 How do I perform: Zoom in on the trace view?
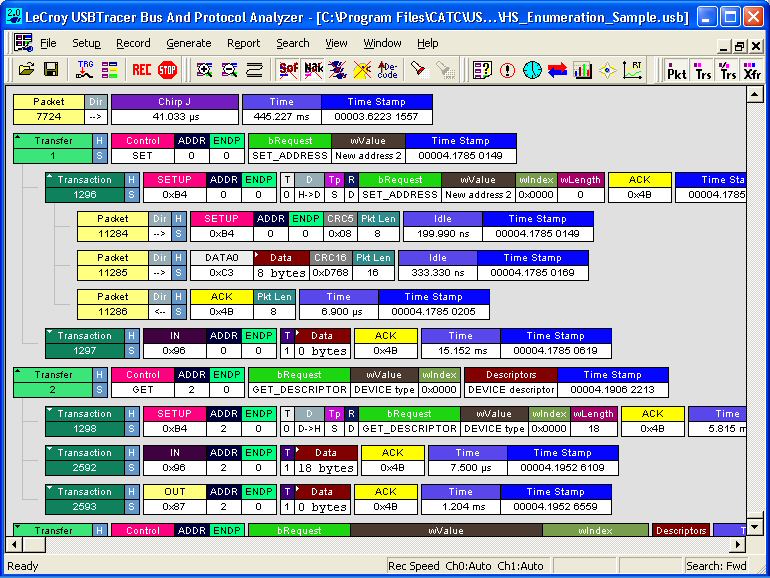(x=204, y=70)
